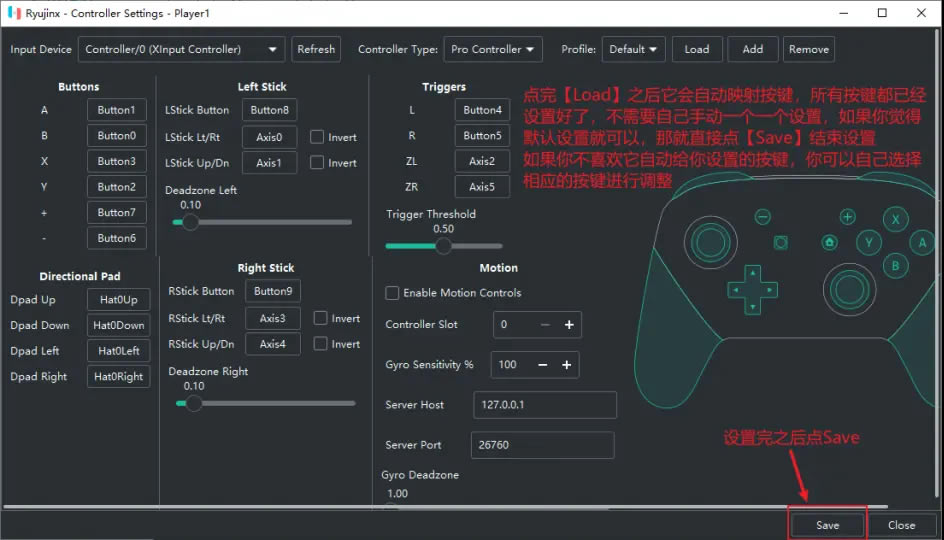Click the Add profile button
This screenshot has height=540, width=944.
click(x=753, y=49)
